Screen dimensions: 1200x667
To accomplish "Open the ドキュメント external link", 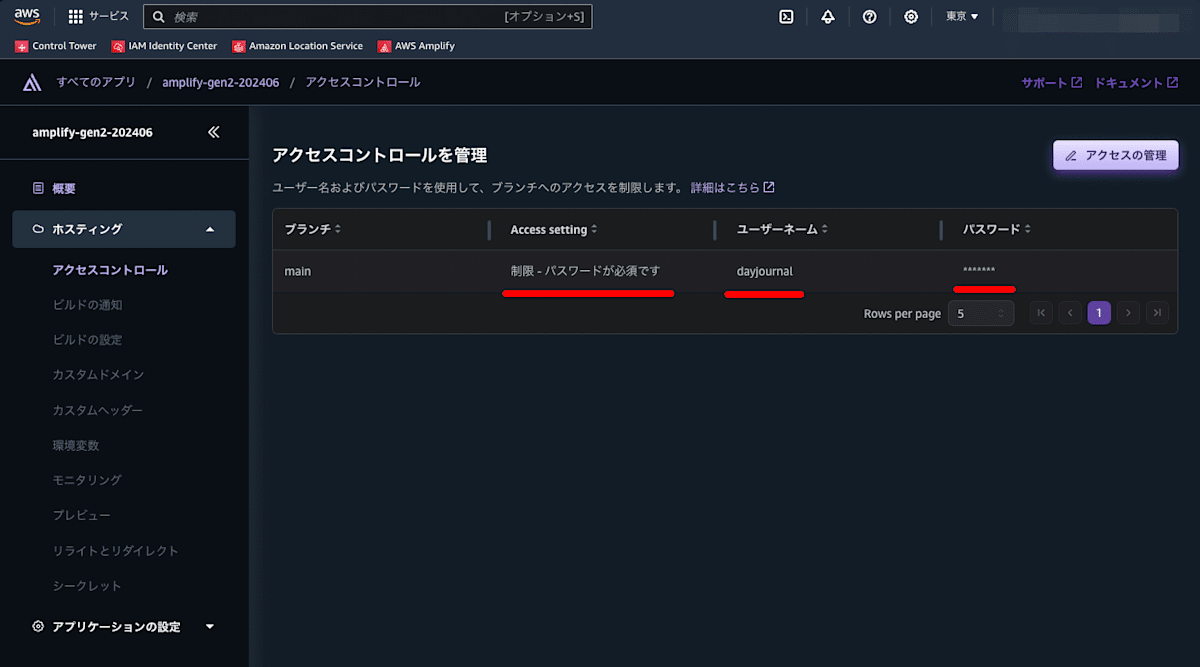I will point(1135,83).
